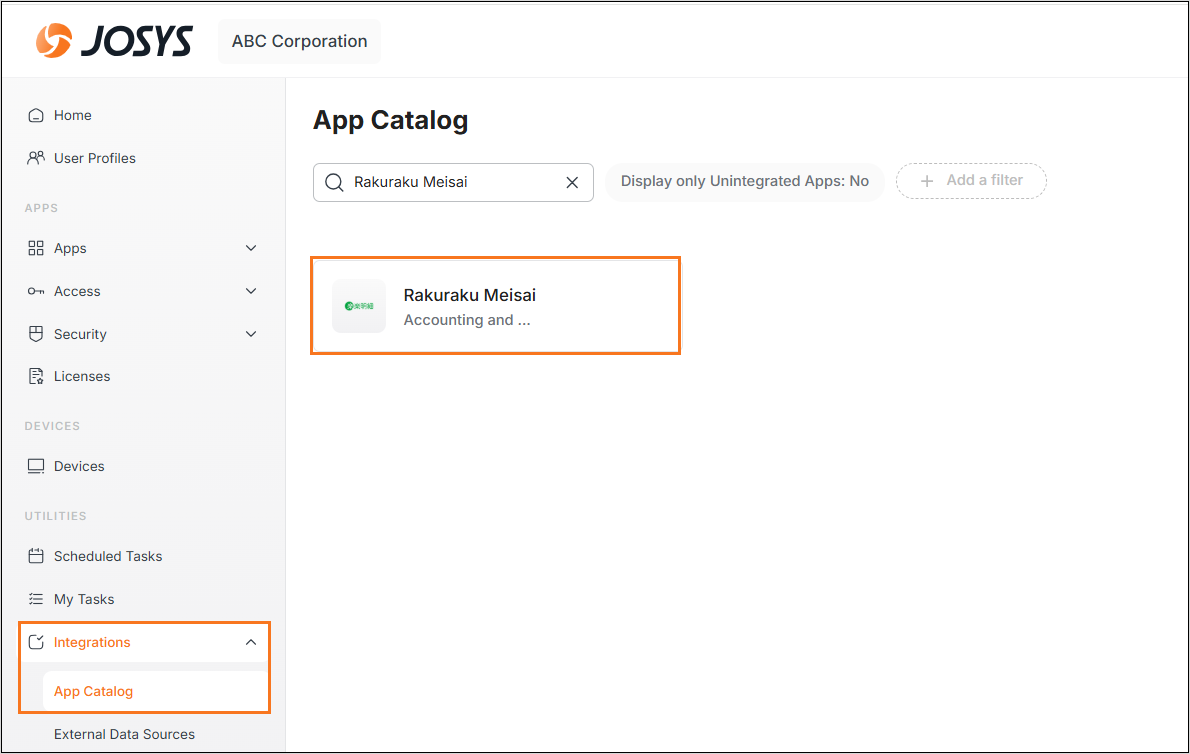Screen dimensions: 1190x754
Task: Clear the search field with X icon
Action: [x=572, y=182]
